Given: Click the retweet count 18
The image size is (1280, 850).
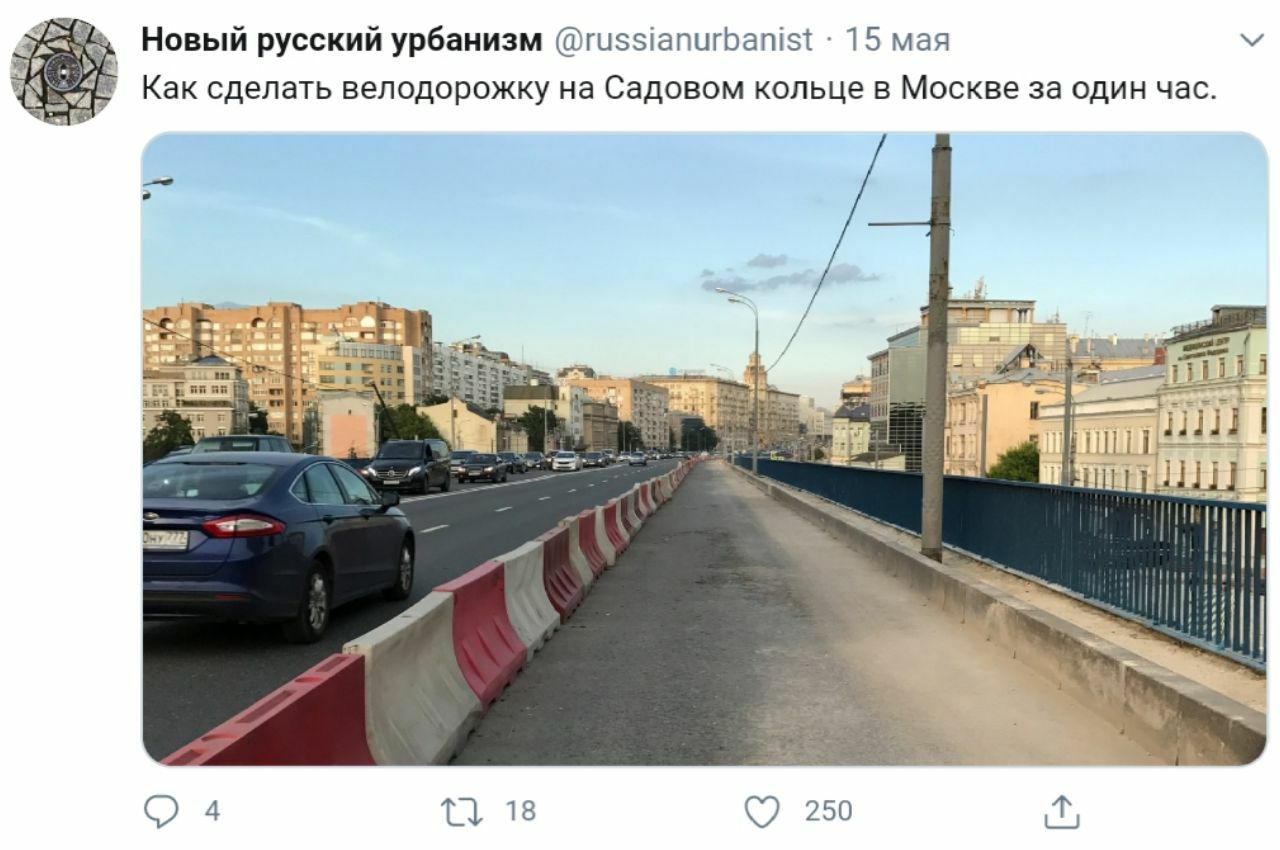Looking at the screenshot, I should (520, 811).
